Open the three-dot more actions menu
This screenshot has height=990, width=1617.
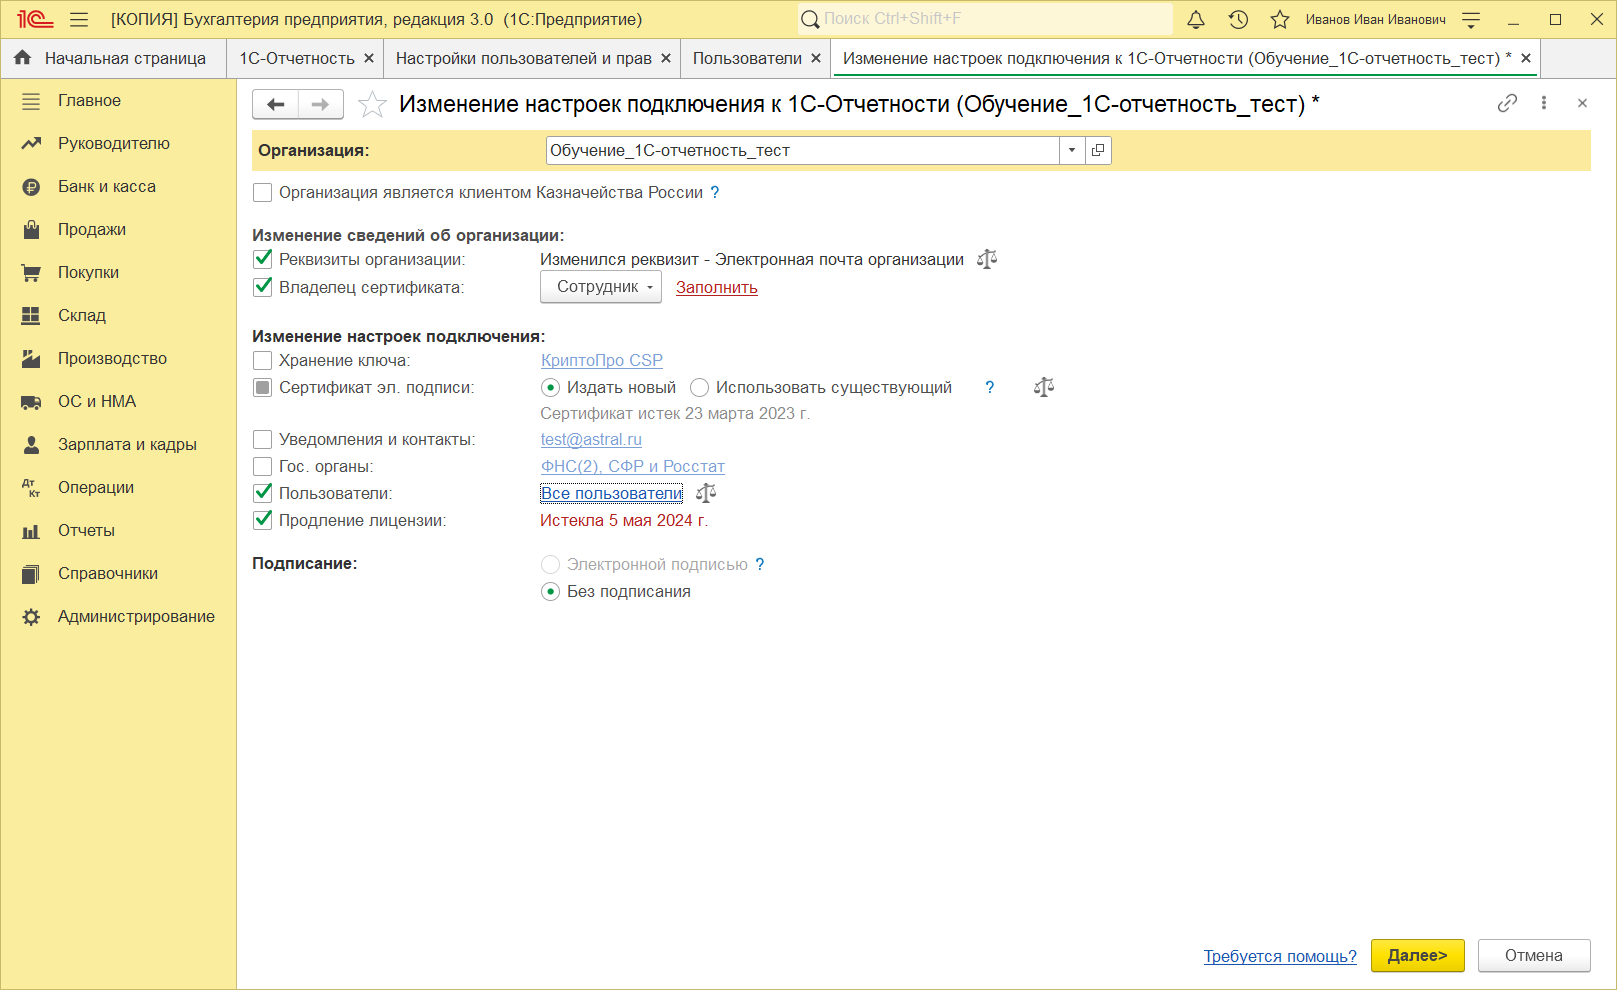(x=1544, y=103)
